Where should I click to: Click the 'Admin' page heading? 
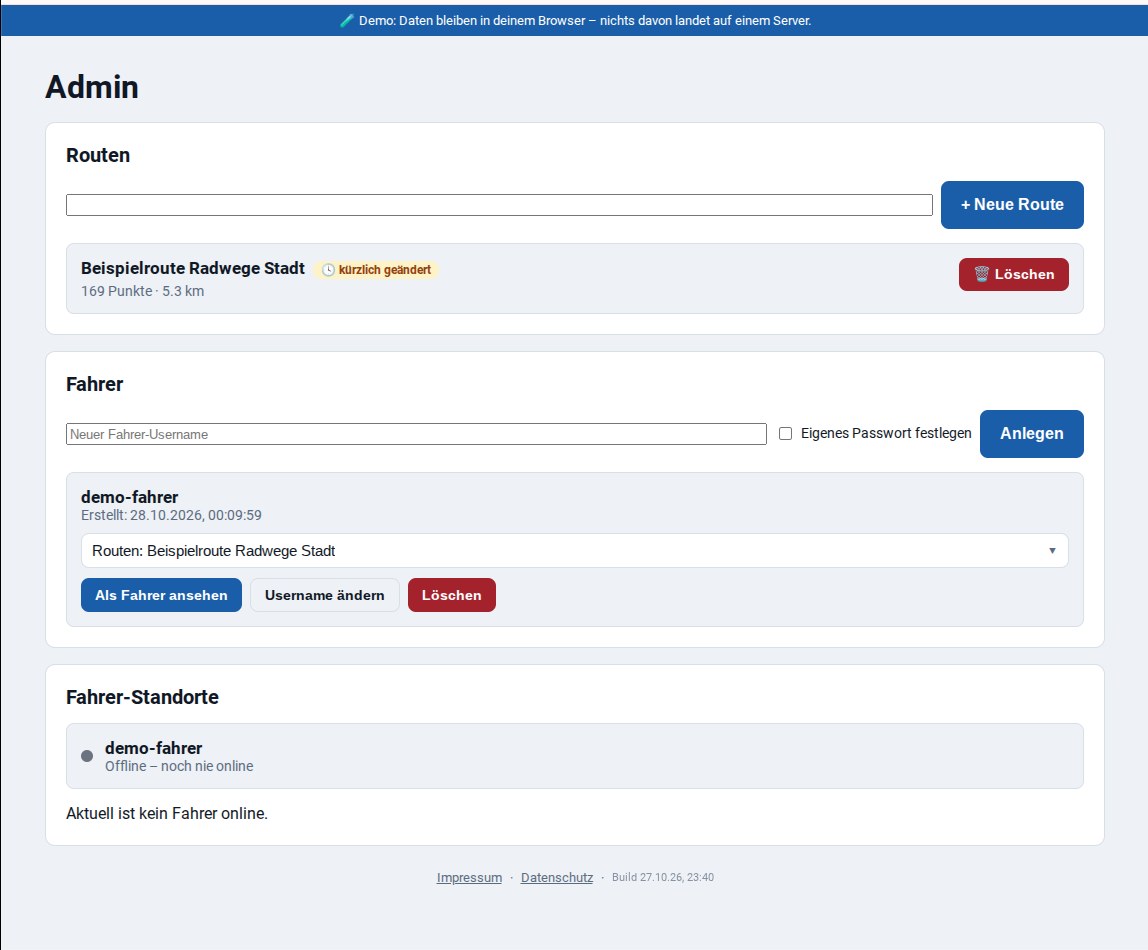coord(92,87)
